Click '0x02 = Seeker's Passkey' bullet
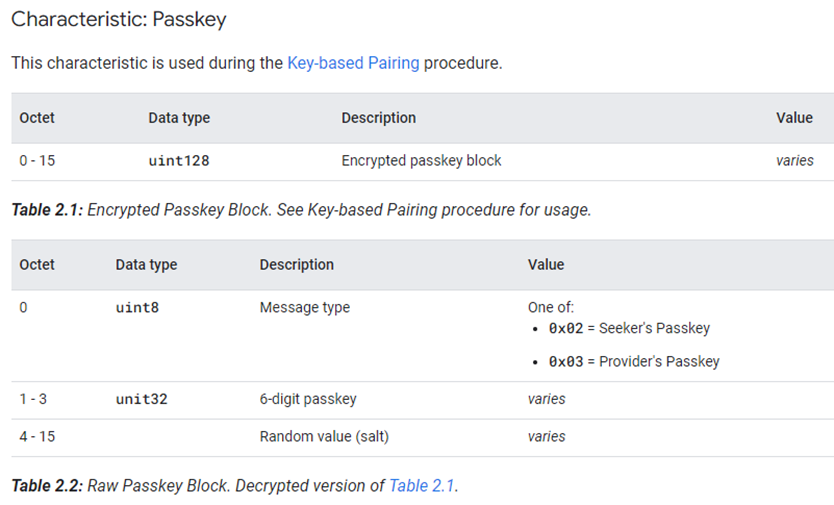This screenshot has width=834, height=505. (x=629, y=328)
